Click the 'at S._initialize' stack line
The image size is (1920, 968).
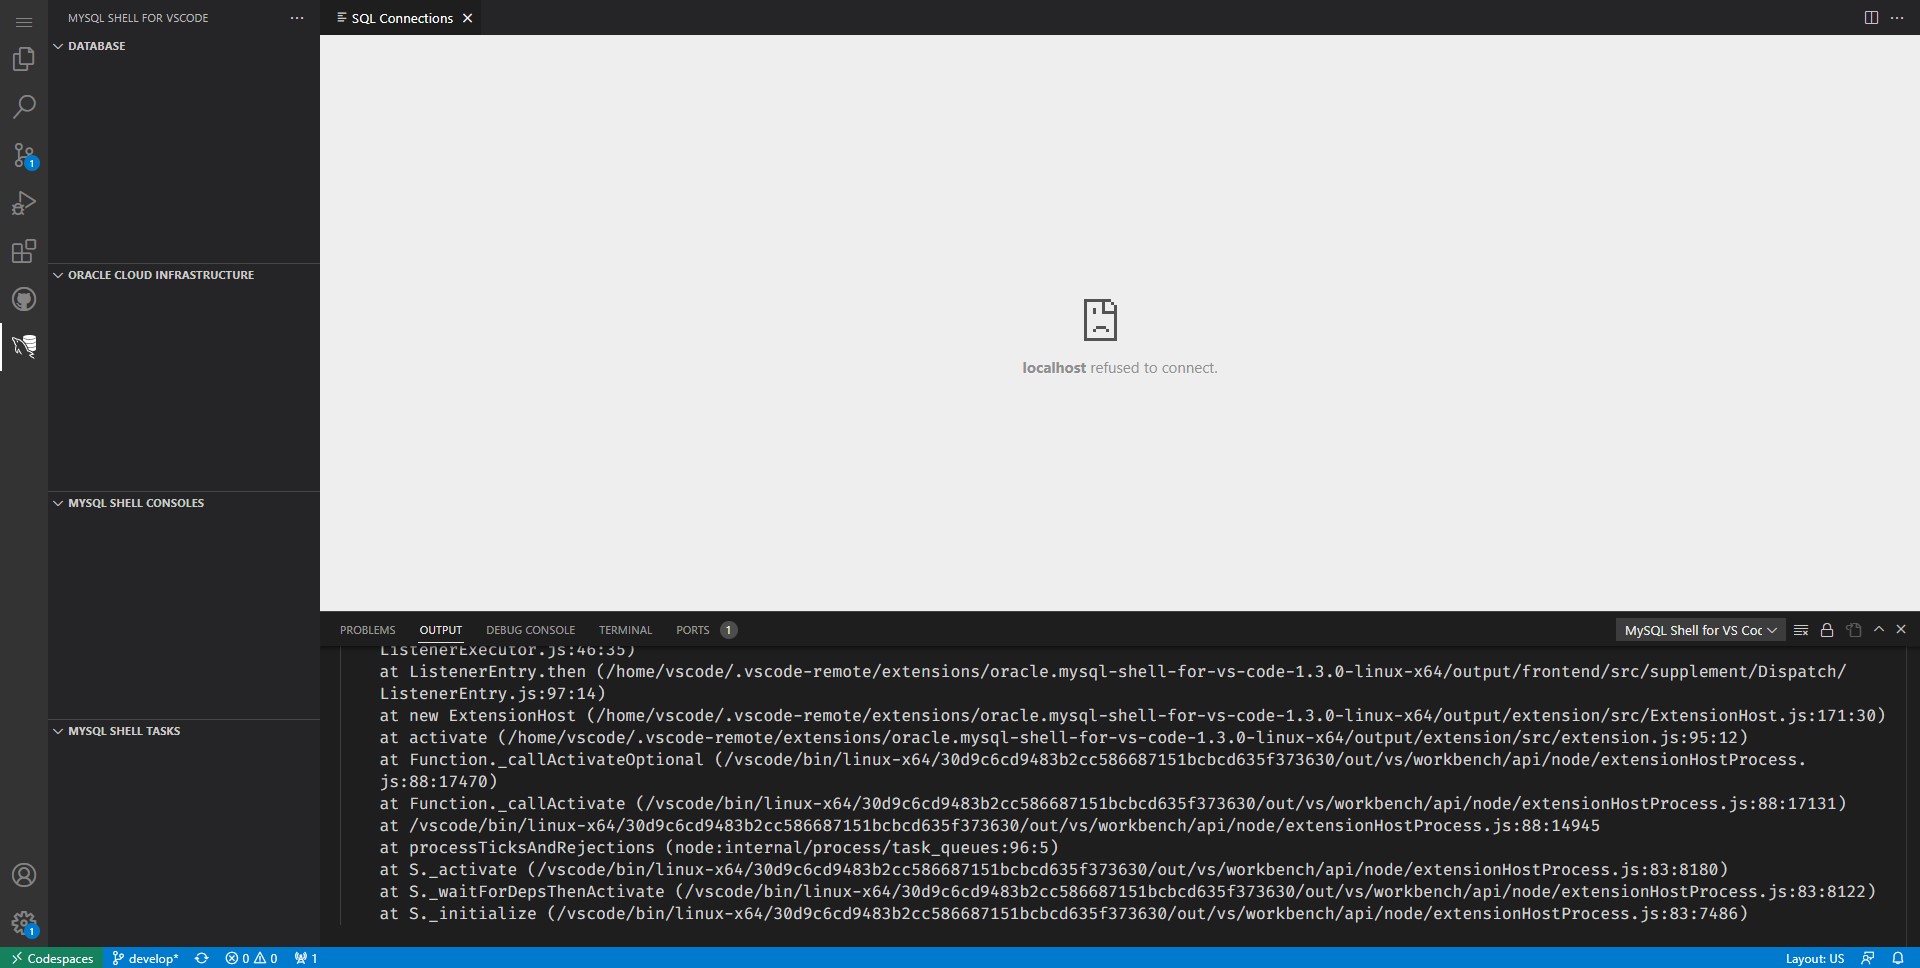click(1063, 914)
